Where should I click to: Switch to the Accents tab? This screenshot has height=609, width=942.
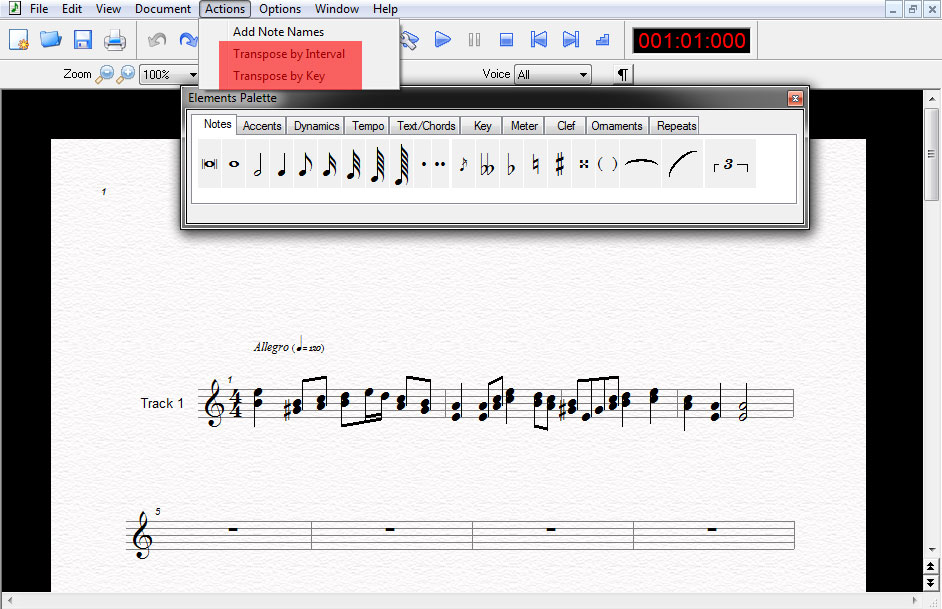262,126
